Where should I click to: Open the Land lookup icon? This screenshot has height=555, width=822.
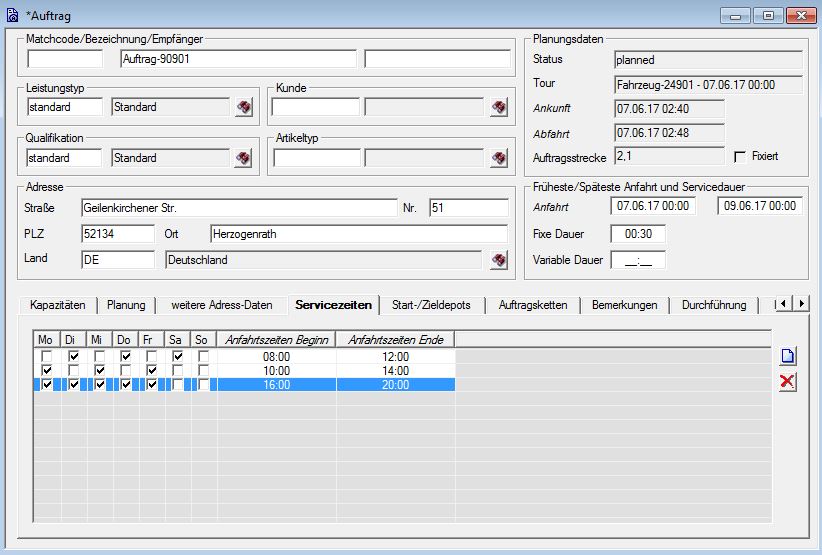[x=500, y=260]
